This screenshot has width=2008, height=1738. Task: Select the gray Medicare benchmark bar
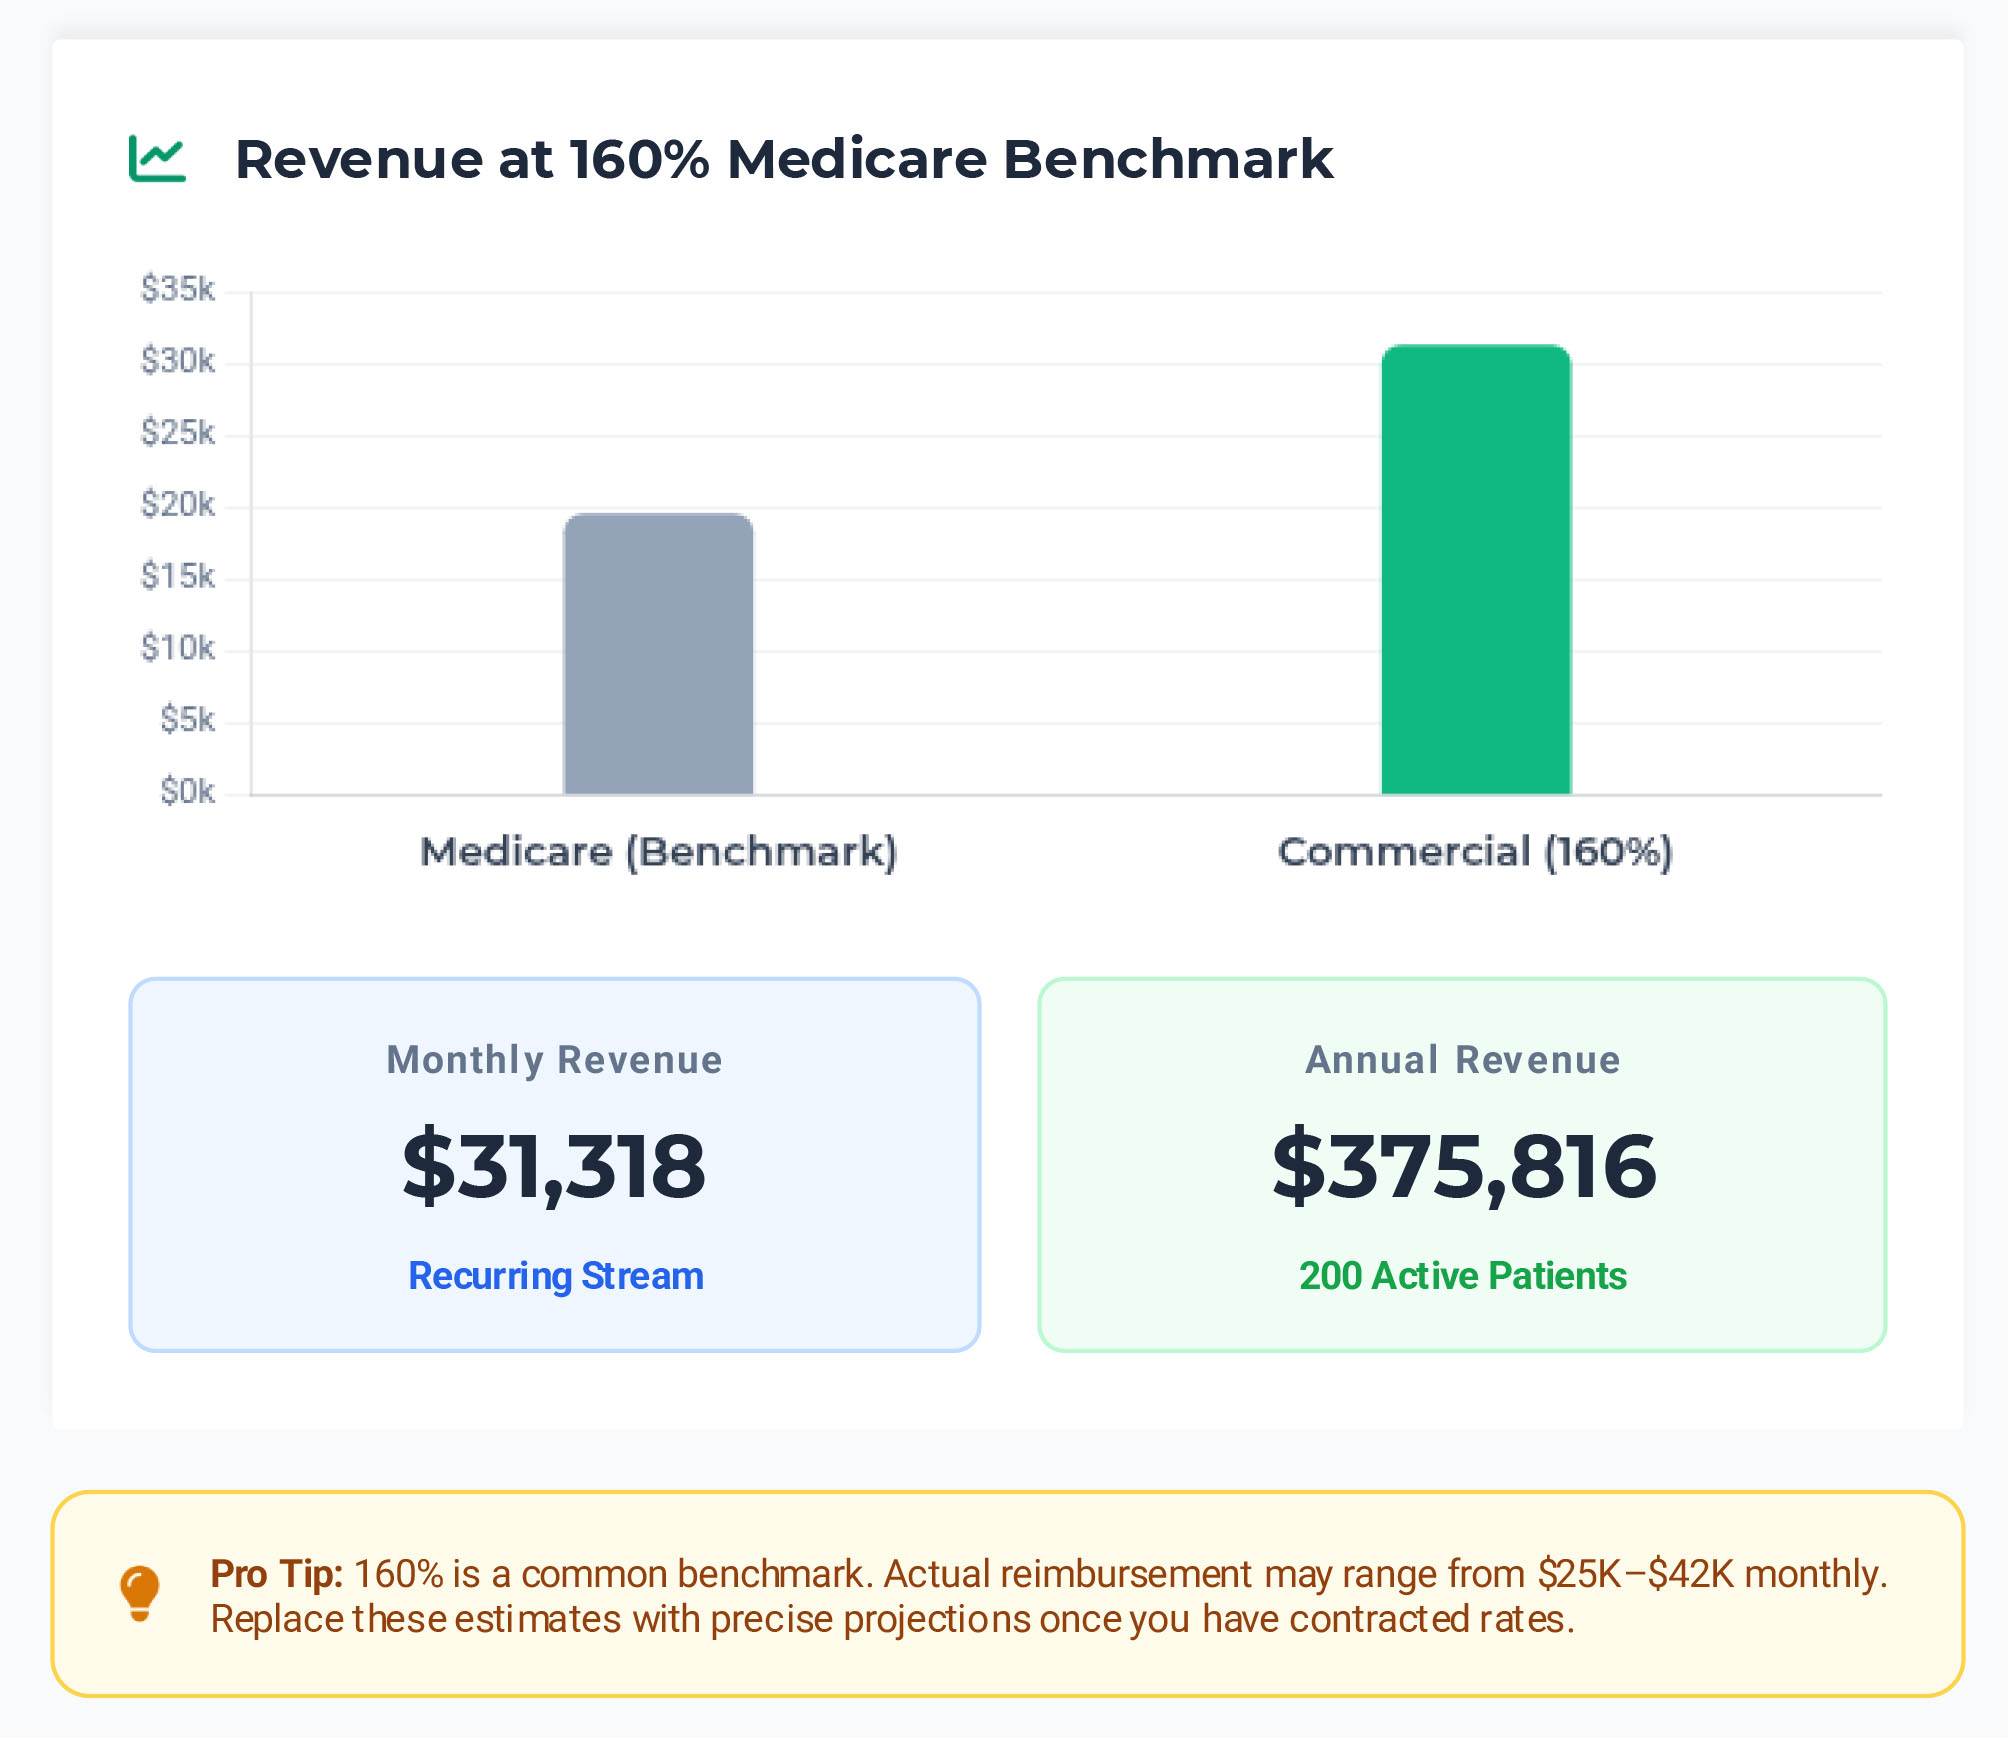tap(658, 654)
